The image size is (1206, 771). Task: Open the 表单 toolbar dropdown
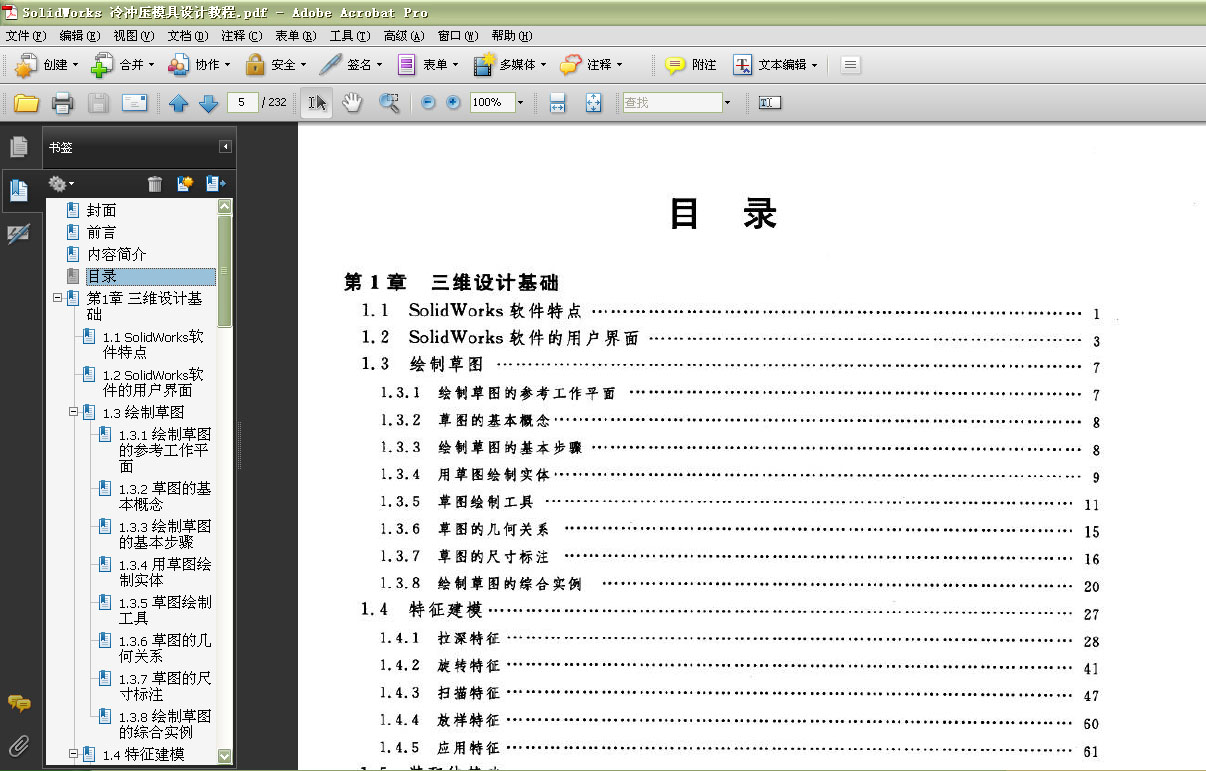tap(427, 65)
